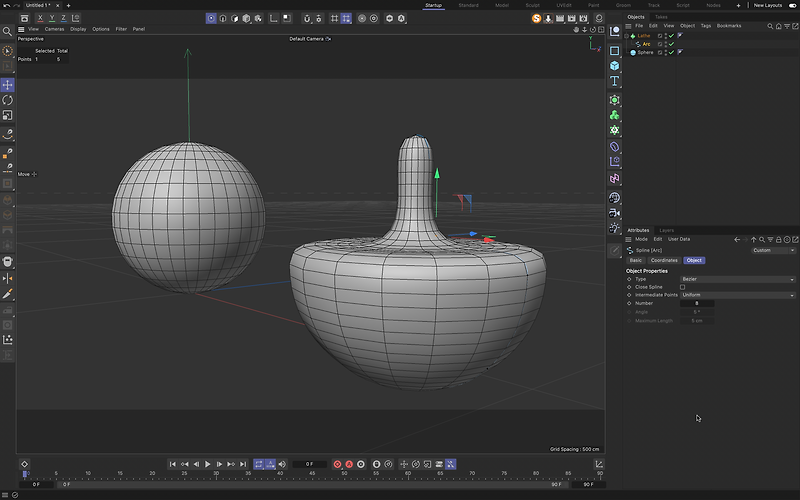
Task: Toggle Y axis lock
Action: pos(52,18)
